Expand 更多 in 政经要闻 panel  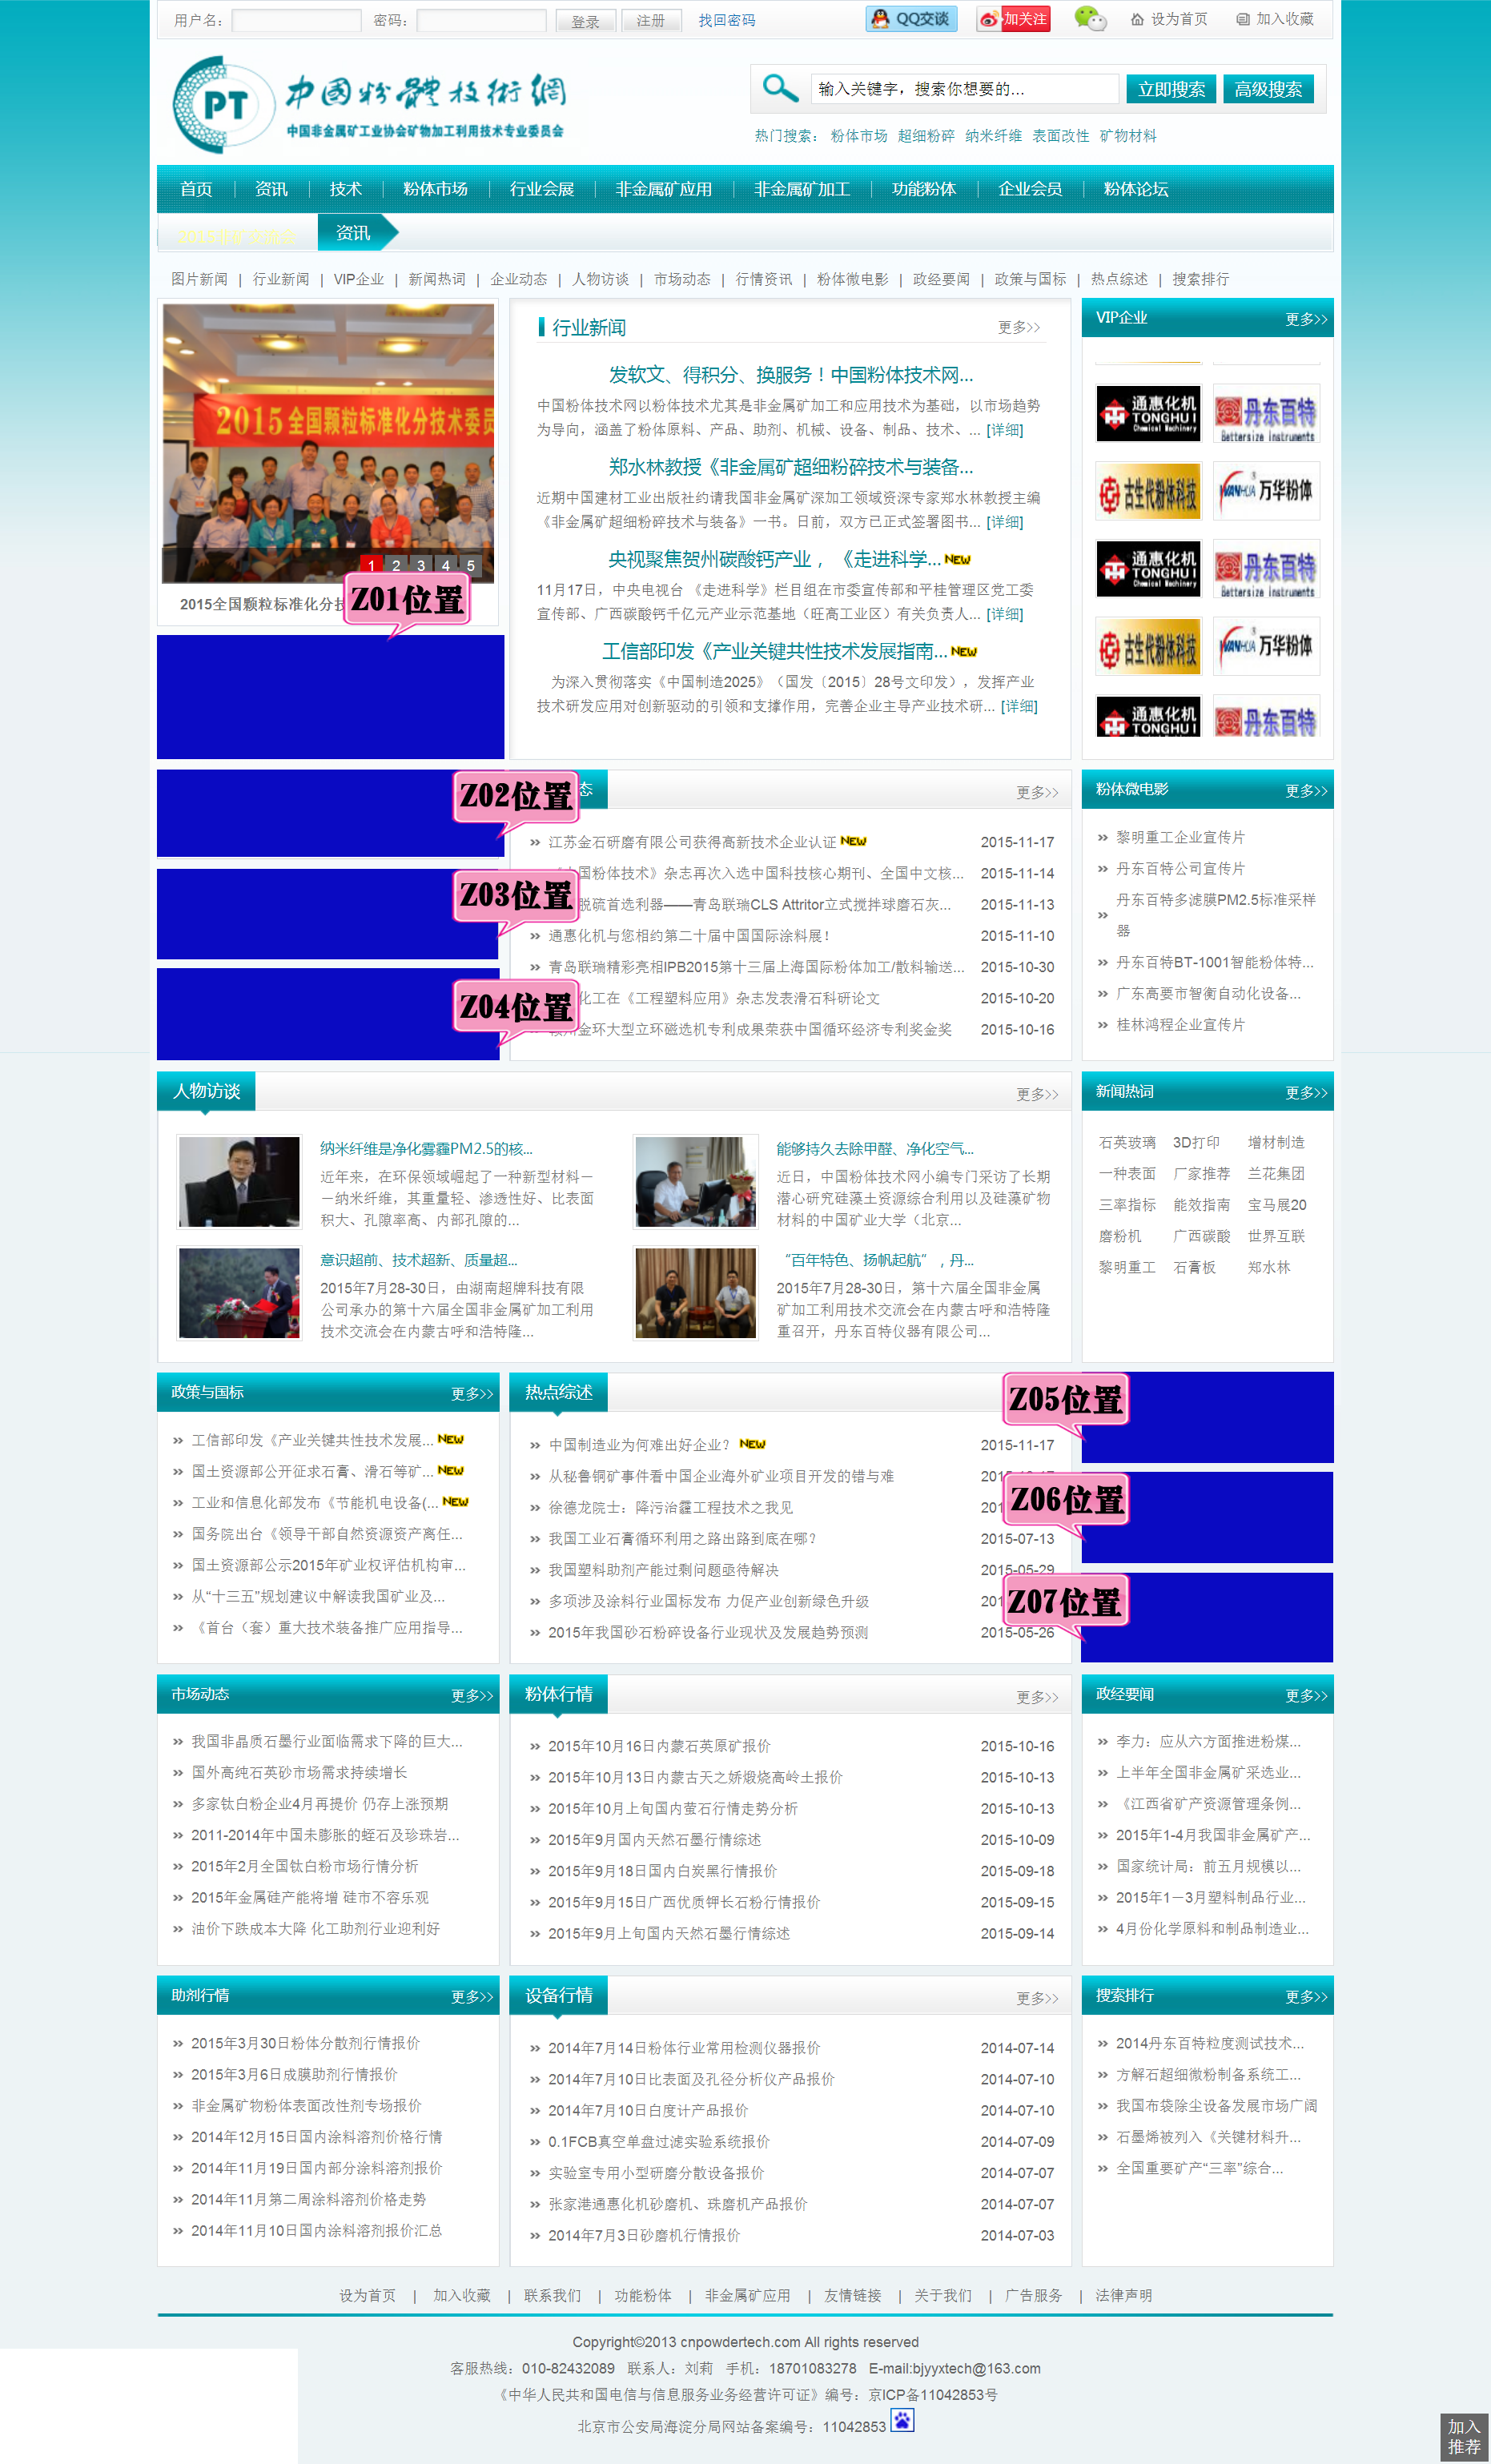click(x=1306, y=1696)
